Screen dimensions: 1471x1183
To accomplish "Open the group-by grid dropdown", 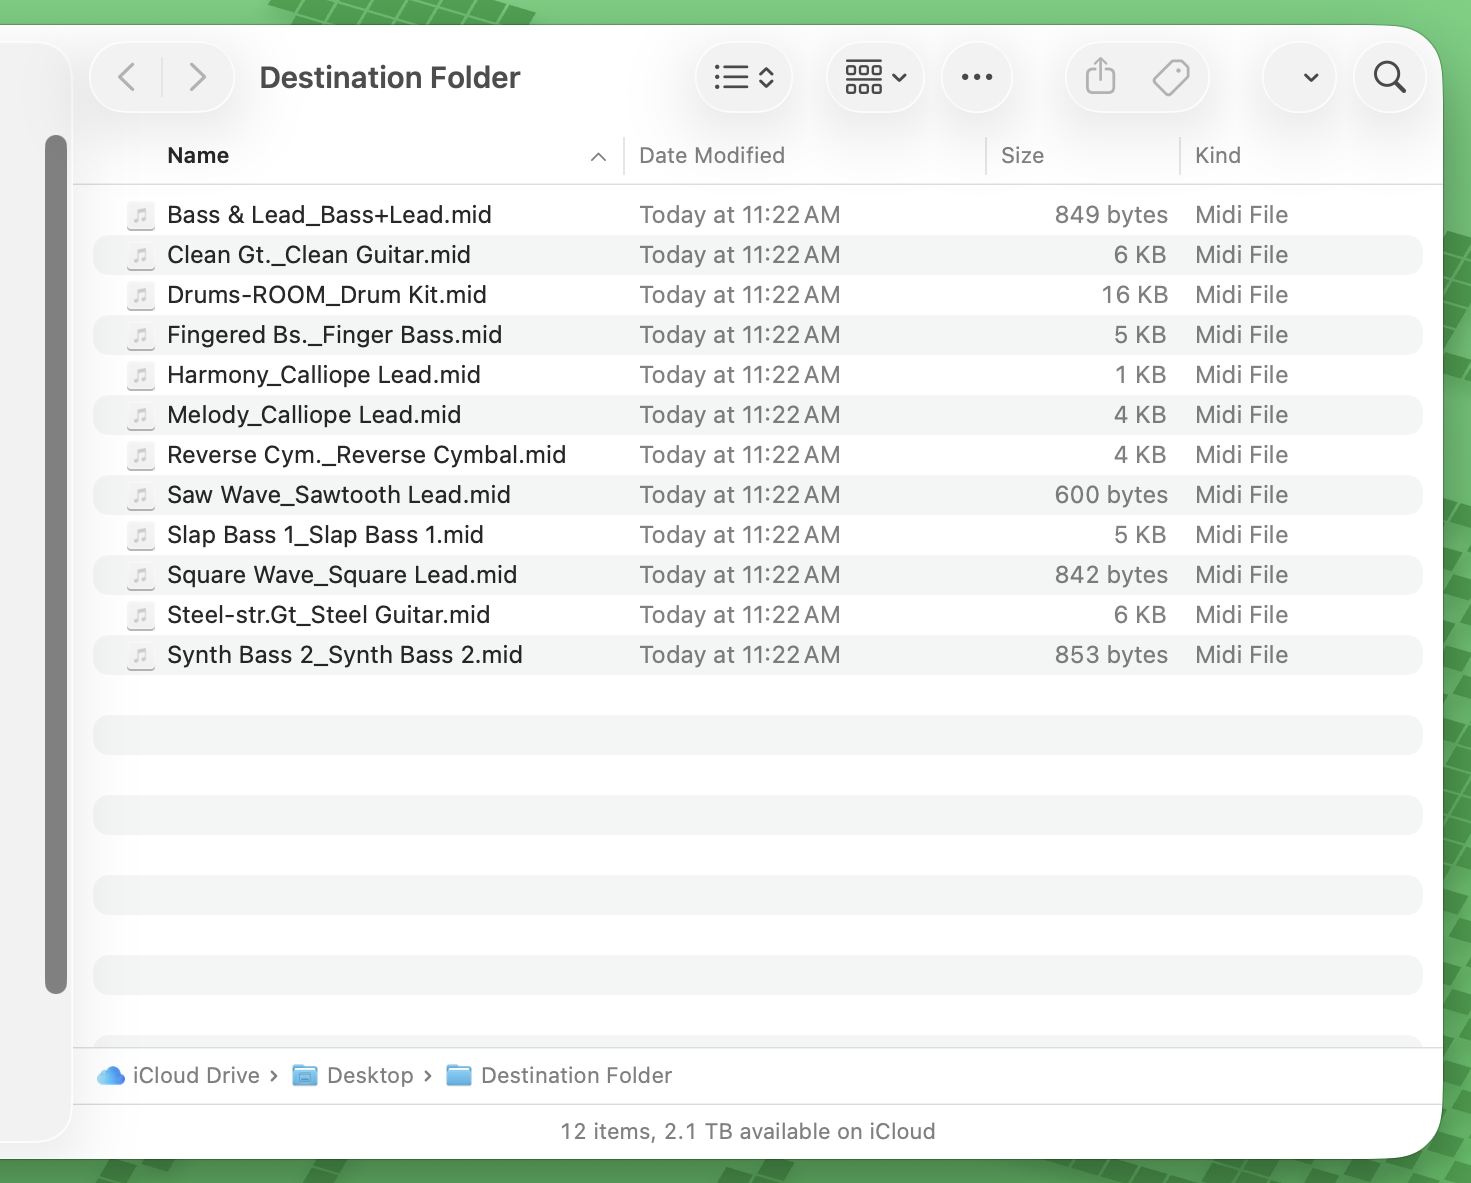I will (x=875, y=77).
